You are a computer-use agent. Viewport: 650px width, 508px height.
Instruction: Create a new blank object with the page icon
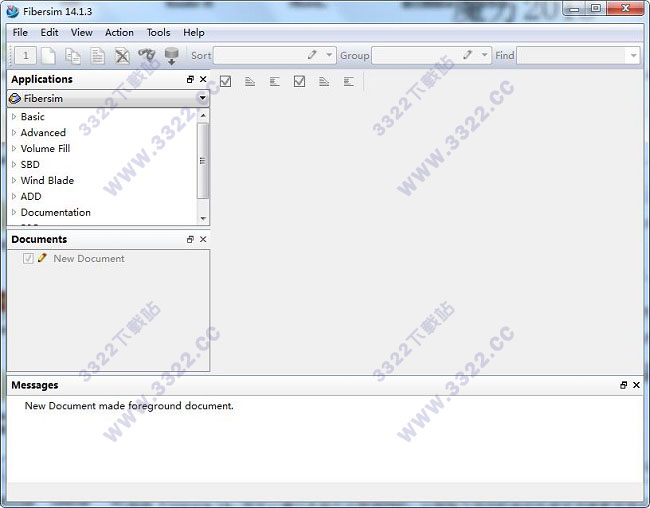pyautogui.click(x=49, y=56)
